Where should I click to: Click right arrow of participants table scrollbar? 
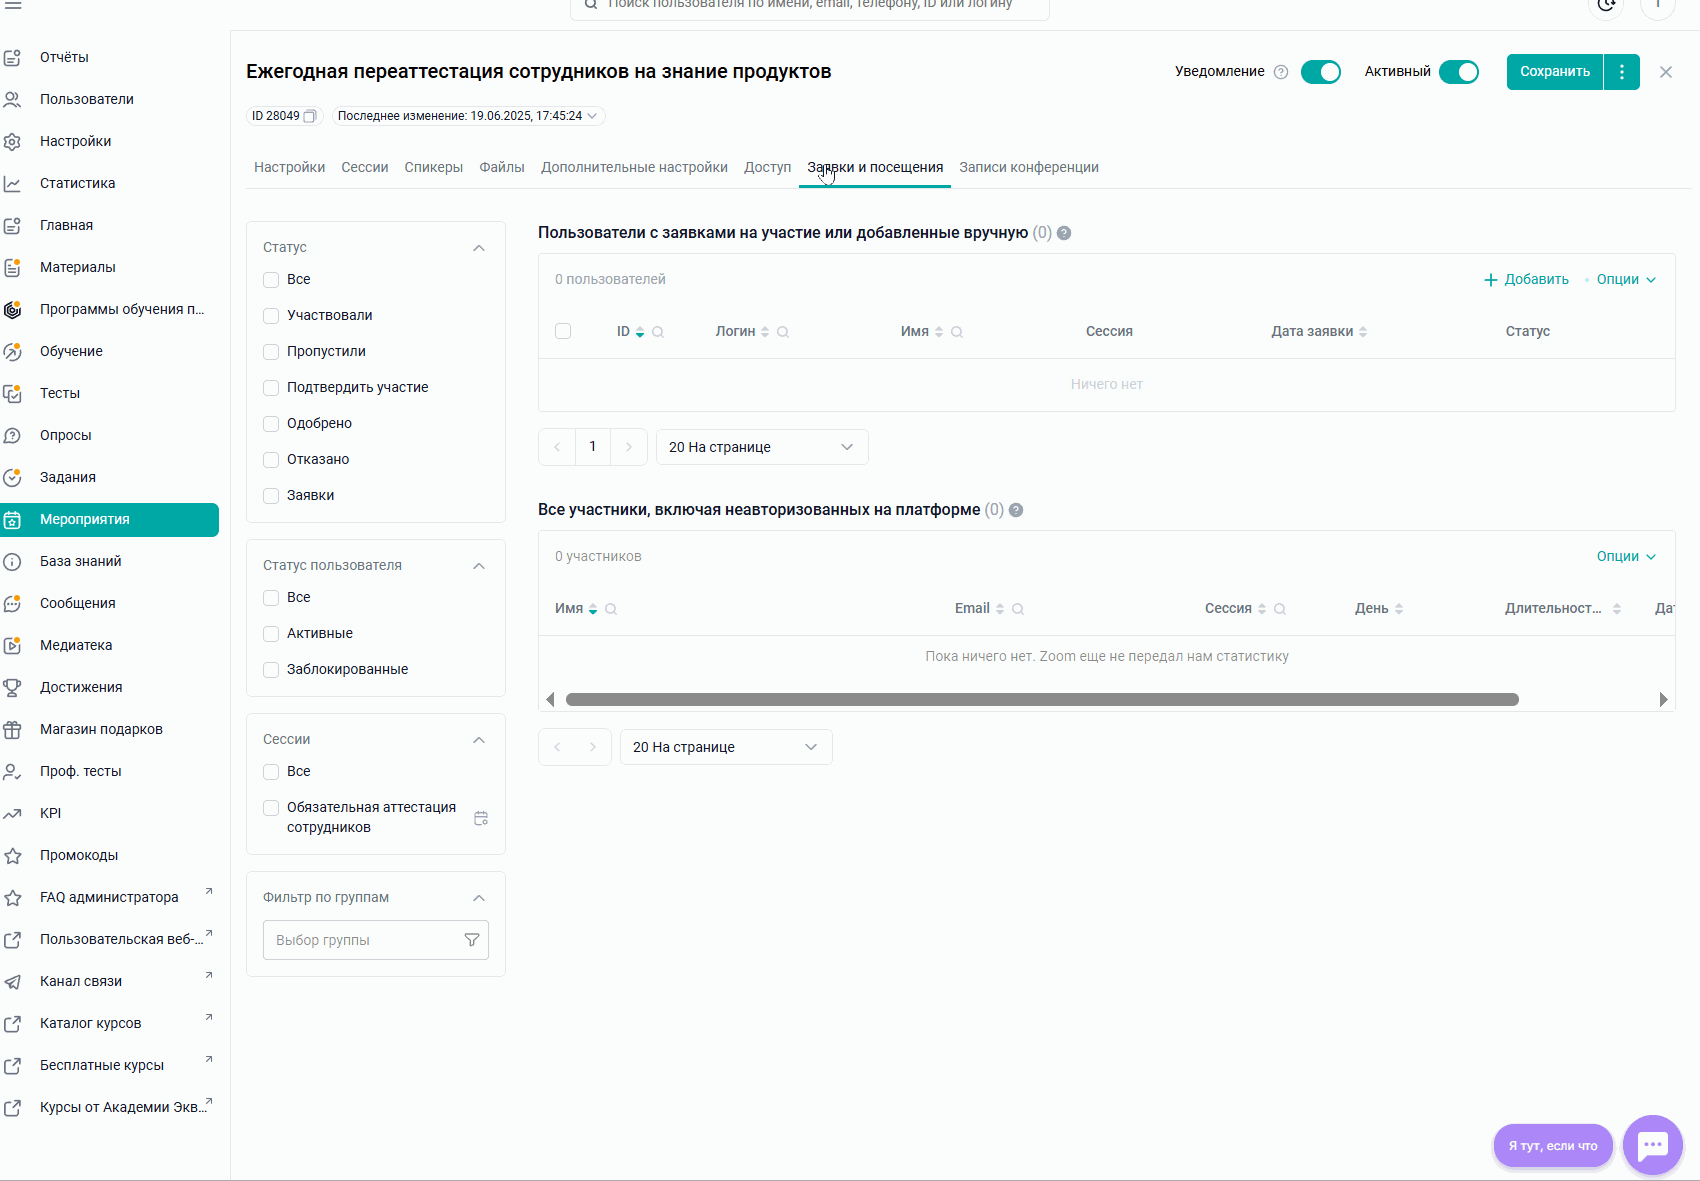[x=1663, y=700]
